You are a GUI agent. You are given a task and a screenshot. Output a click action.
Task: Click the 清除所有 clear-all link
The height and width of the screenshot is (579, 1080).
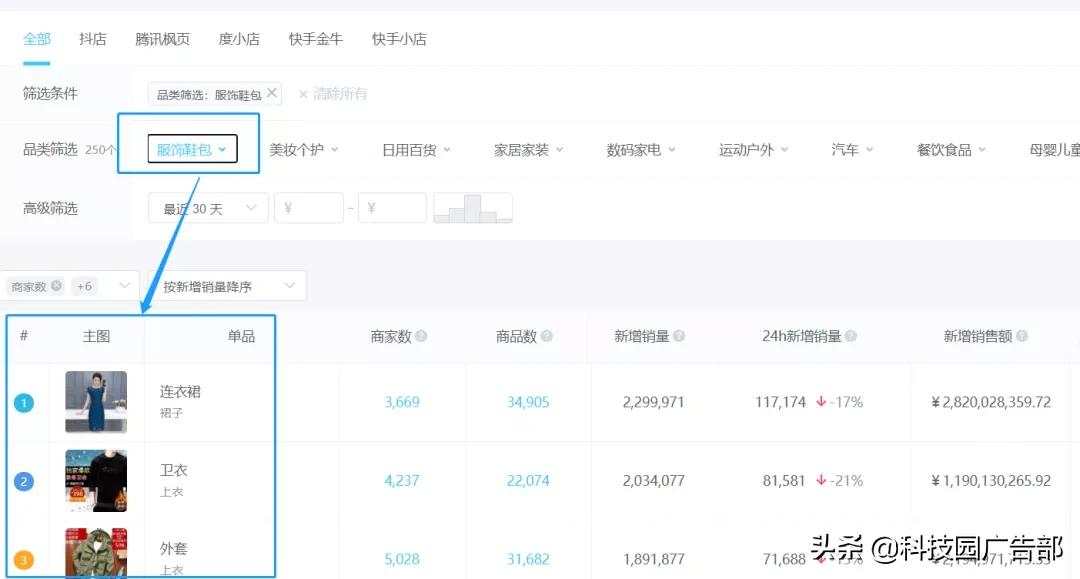point(340,92)
